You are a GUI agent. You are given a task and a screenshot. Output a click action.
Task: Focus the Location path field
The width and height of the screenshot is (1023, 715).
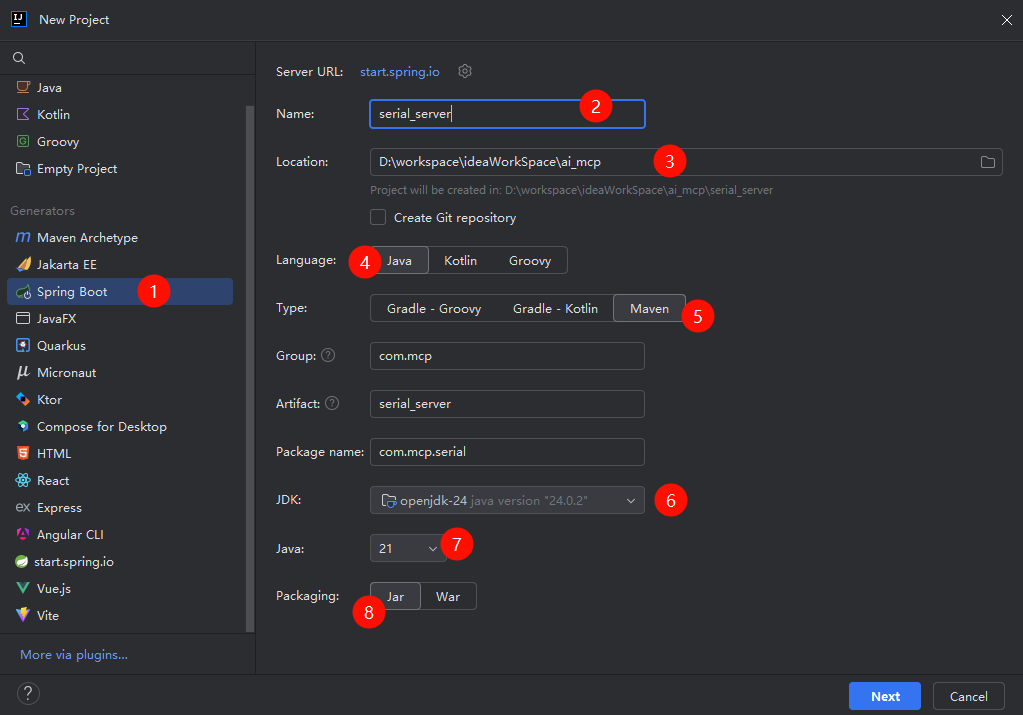pos(686,162)
